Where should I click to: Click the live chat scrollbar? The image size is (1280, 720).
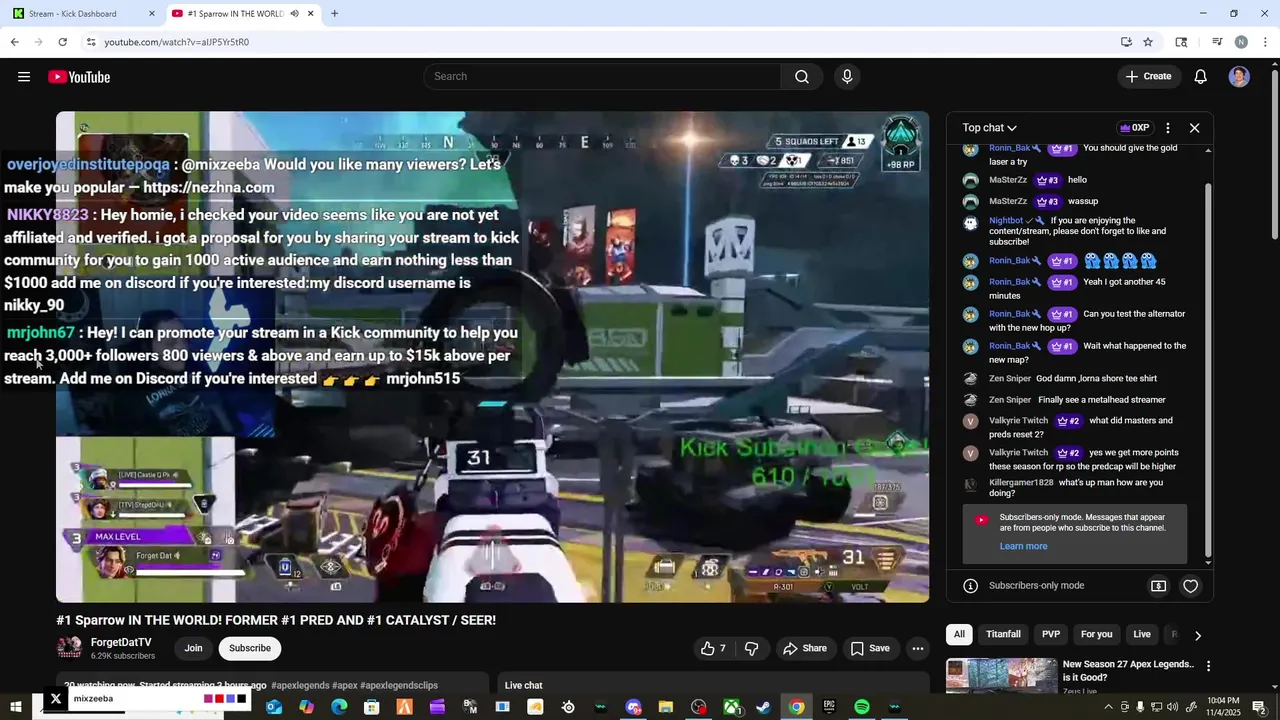click(1207, 370)
